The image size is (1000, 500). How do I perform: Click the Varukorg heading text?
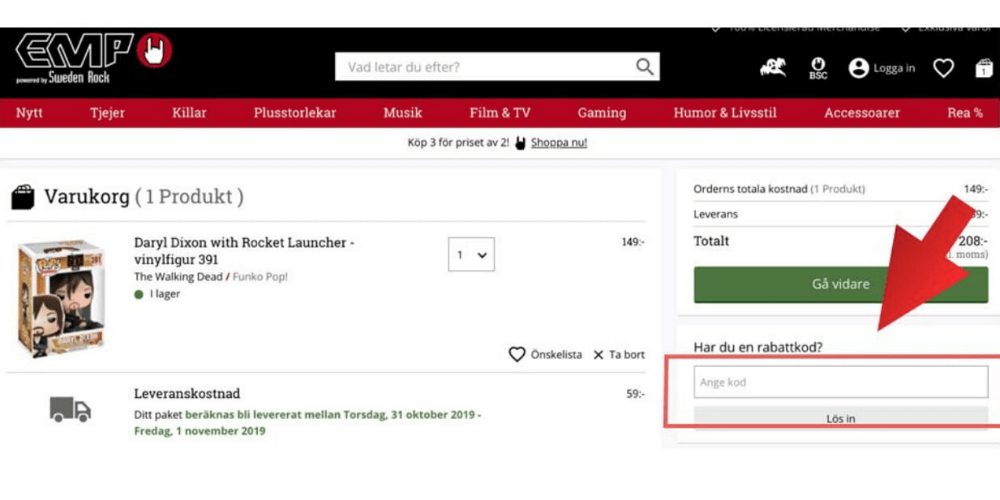(87, 197)
